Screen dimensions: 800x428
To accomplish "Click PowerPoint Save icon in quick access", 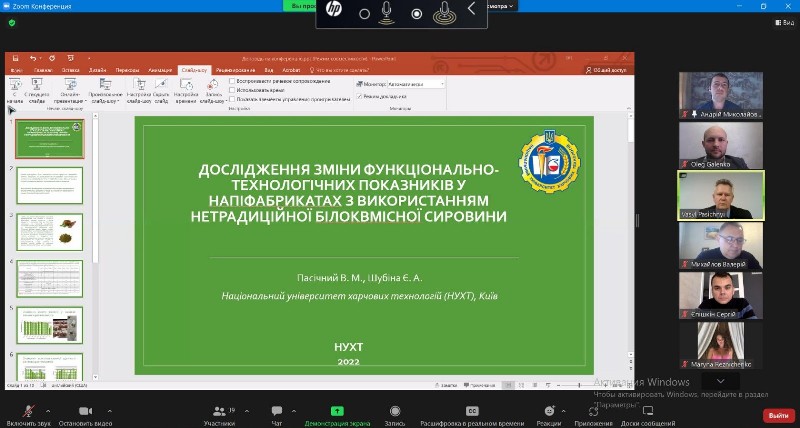I will (15, 58).
